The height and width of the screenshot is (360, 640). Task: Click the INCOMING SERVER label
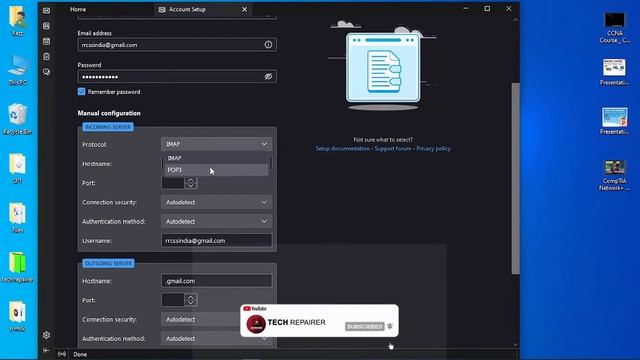click(108, 127)
